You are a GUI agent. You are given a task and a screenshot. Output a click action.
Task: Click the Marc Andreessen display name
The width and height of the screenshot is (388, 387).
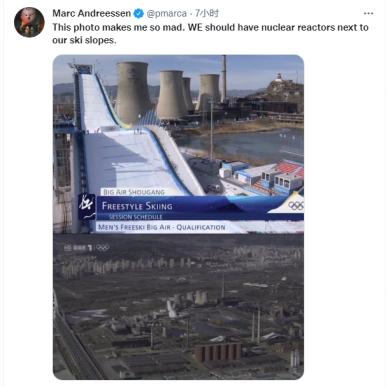click(x=92, y=13)
